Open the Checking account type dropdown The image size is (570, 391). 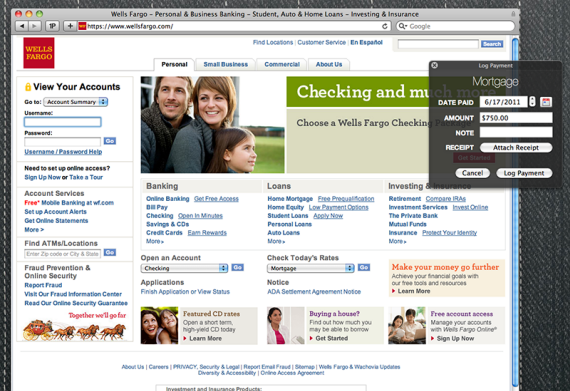[184, 268]
